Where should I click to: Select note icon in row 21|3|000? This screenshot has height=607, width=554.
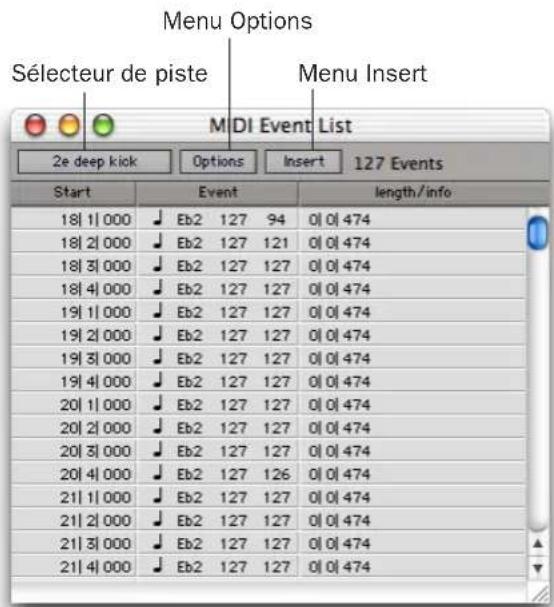157,543
